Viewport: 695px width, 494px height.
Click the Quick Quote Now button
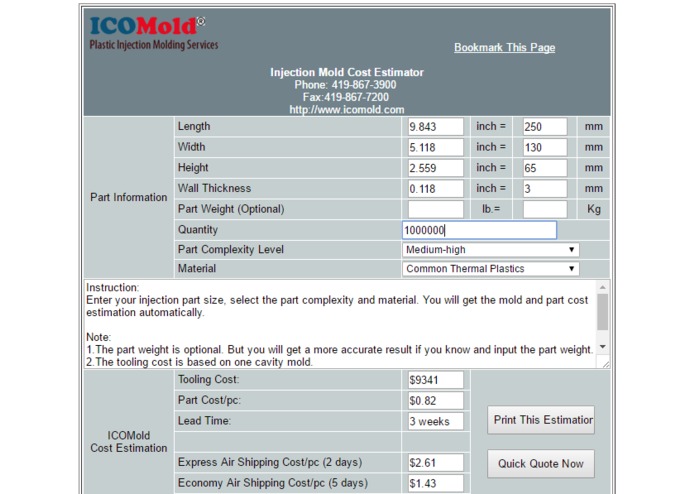tap(541, 464)
